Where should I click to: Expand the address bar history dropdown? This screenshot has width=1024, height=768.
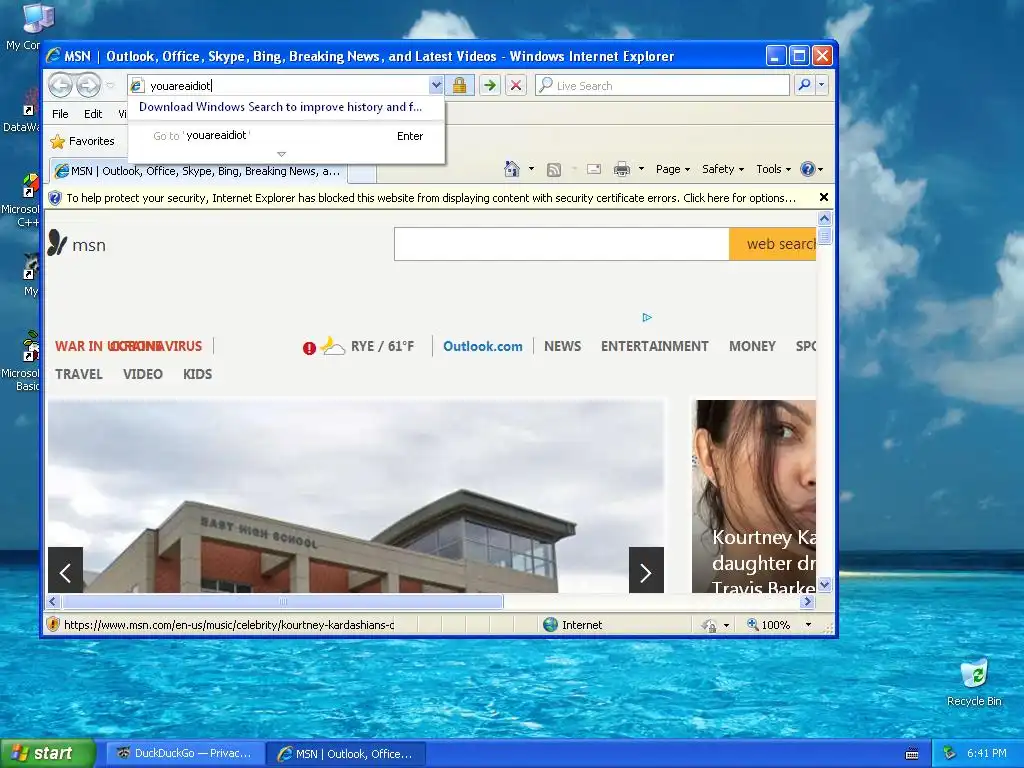click(436, 85)
